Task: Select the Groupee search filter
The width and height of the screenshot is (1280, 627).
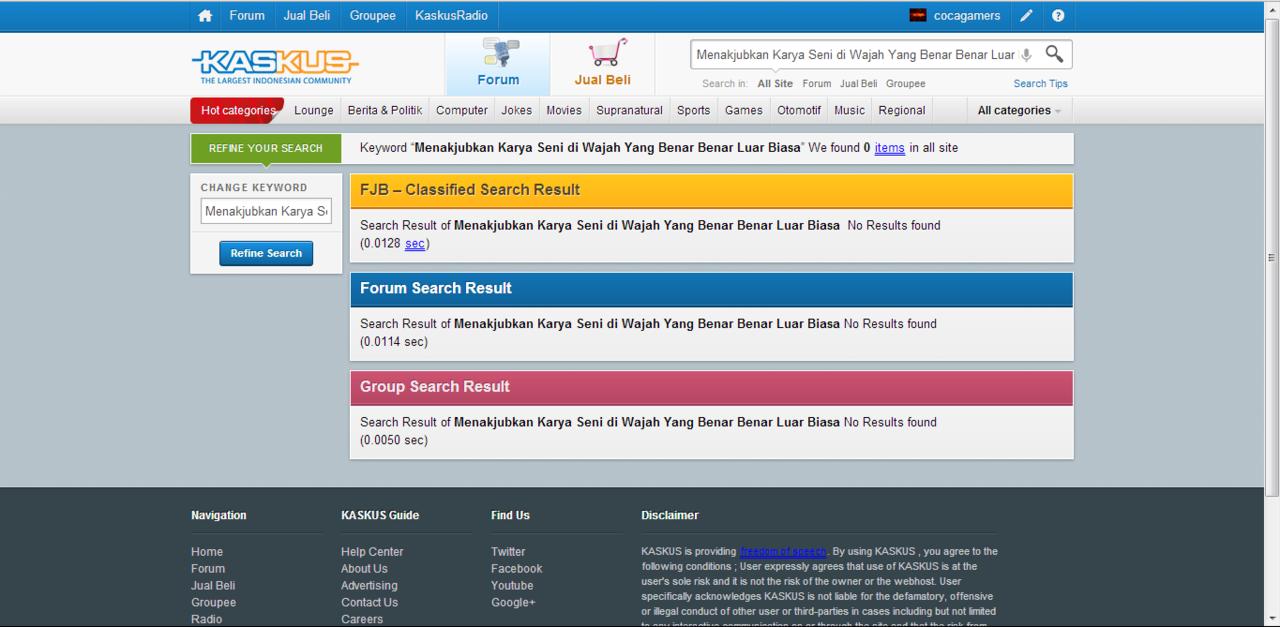Action: click(905, 84)
